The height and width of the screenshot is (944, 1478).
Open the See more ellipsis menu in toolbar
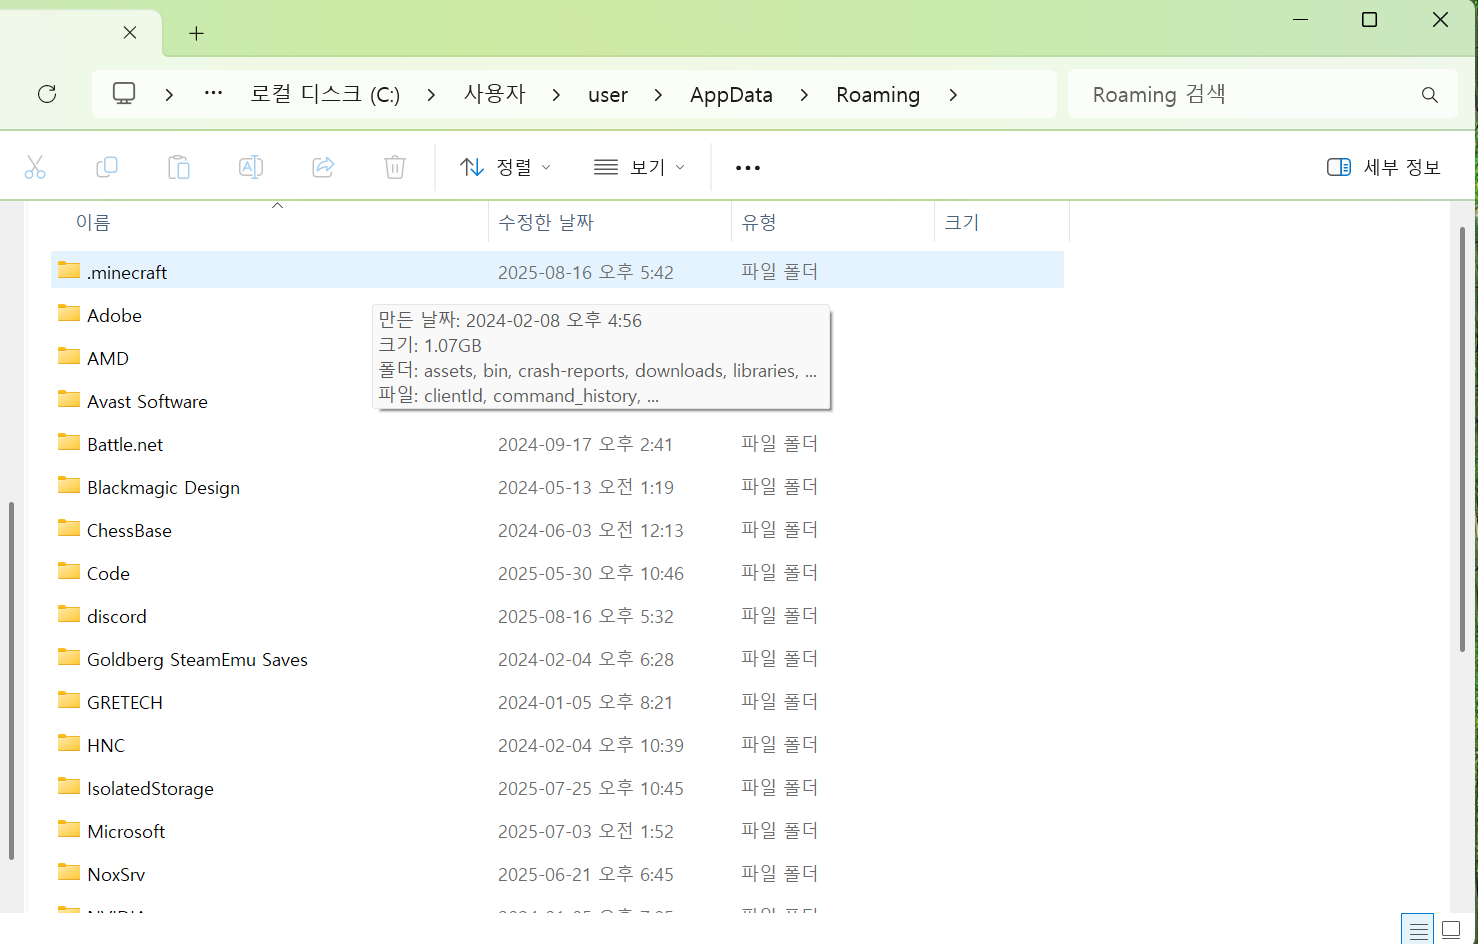click(748, 168)
